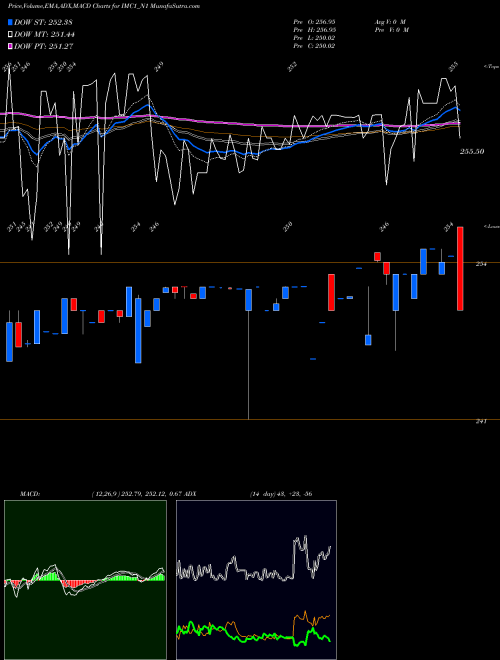Click the white DOW MT legend swatch

click(10, 35)
